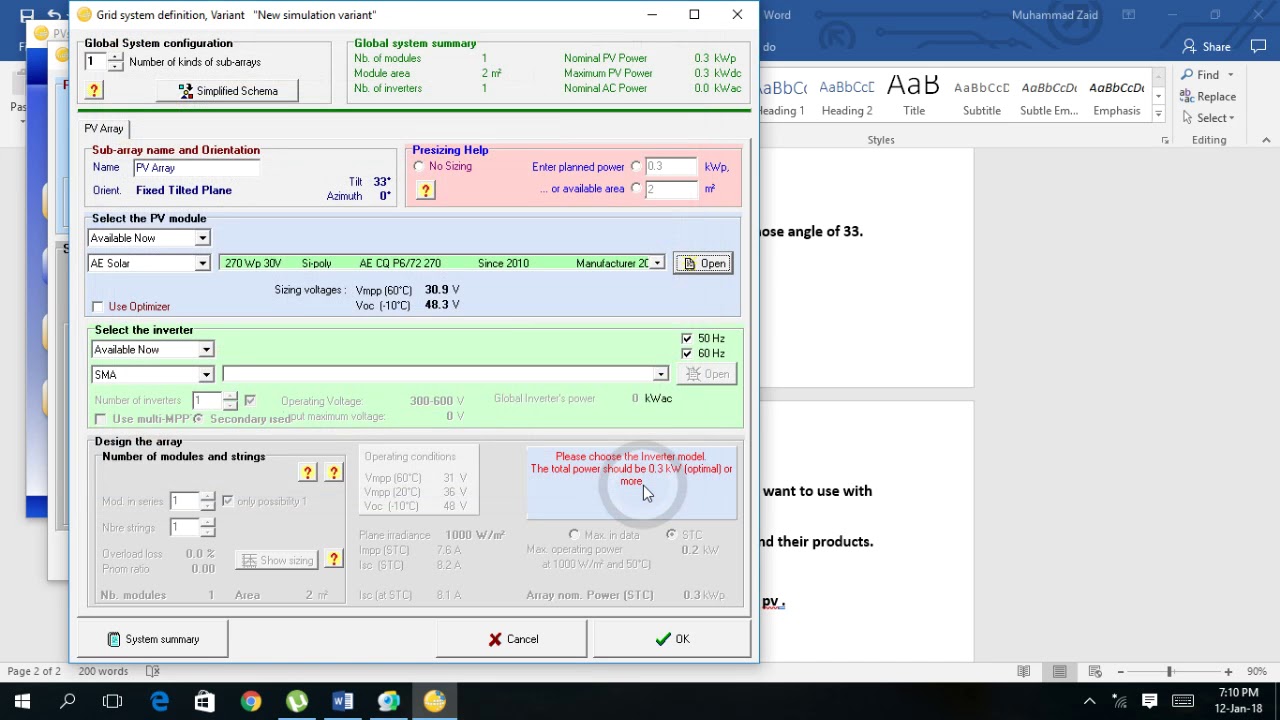The image size is (1280, 720).
Task: Toggle the 50 Hz checkbox
Action: click(x=686, y=339)
